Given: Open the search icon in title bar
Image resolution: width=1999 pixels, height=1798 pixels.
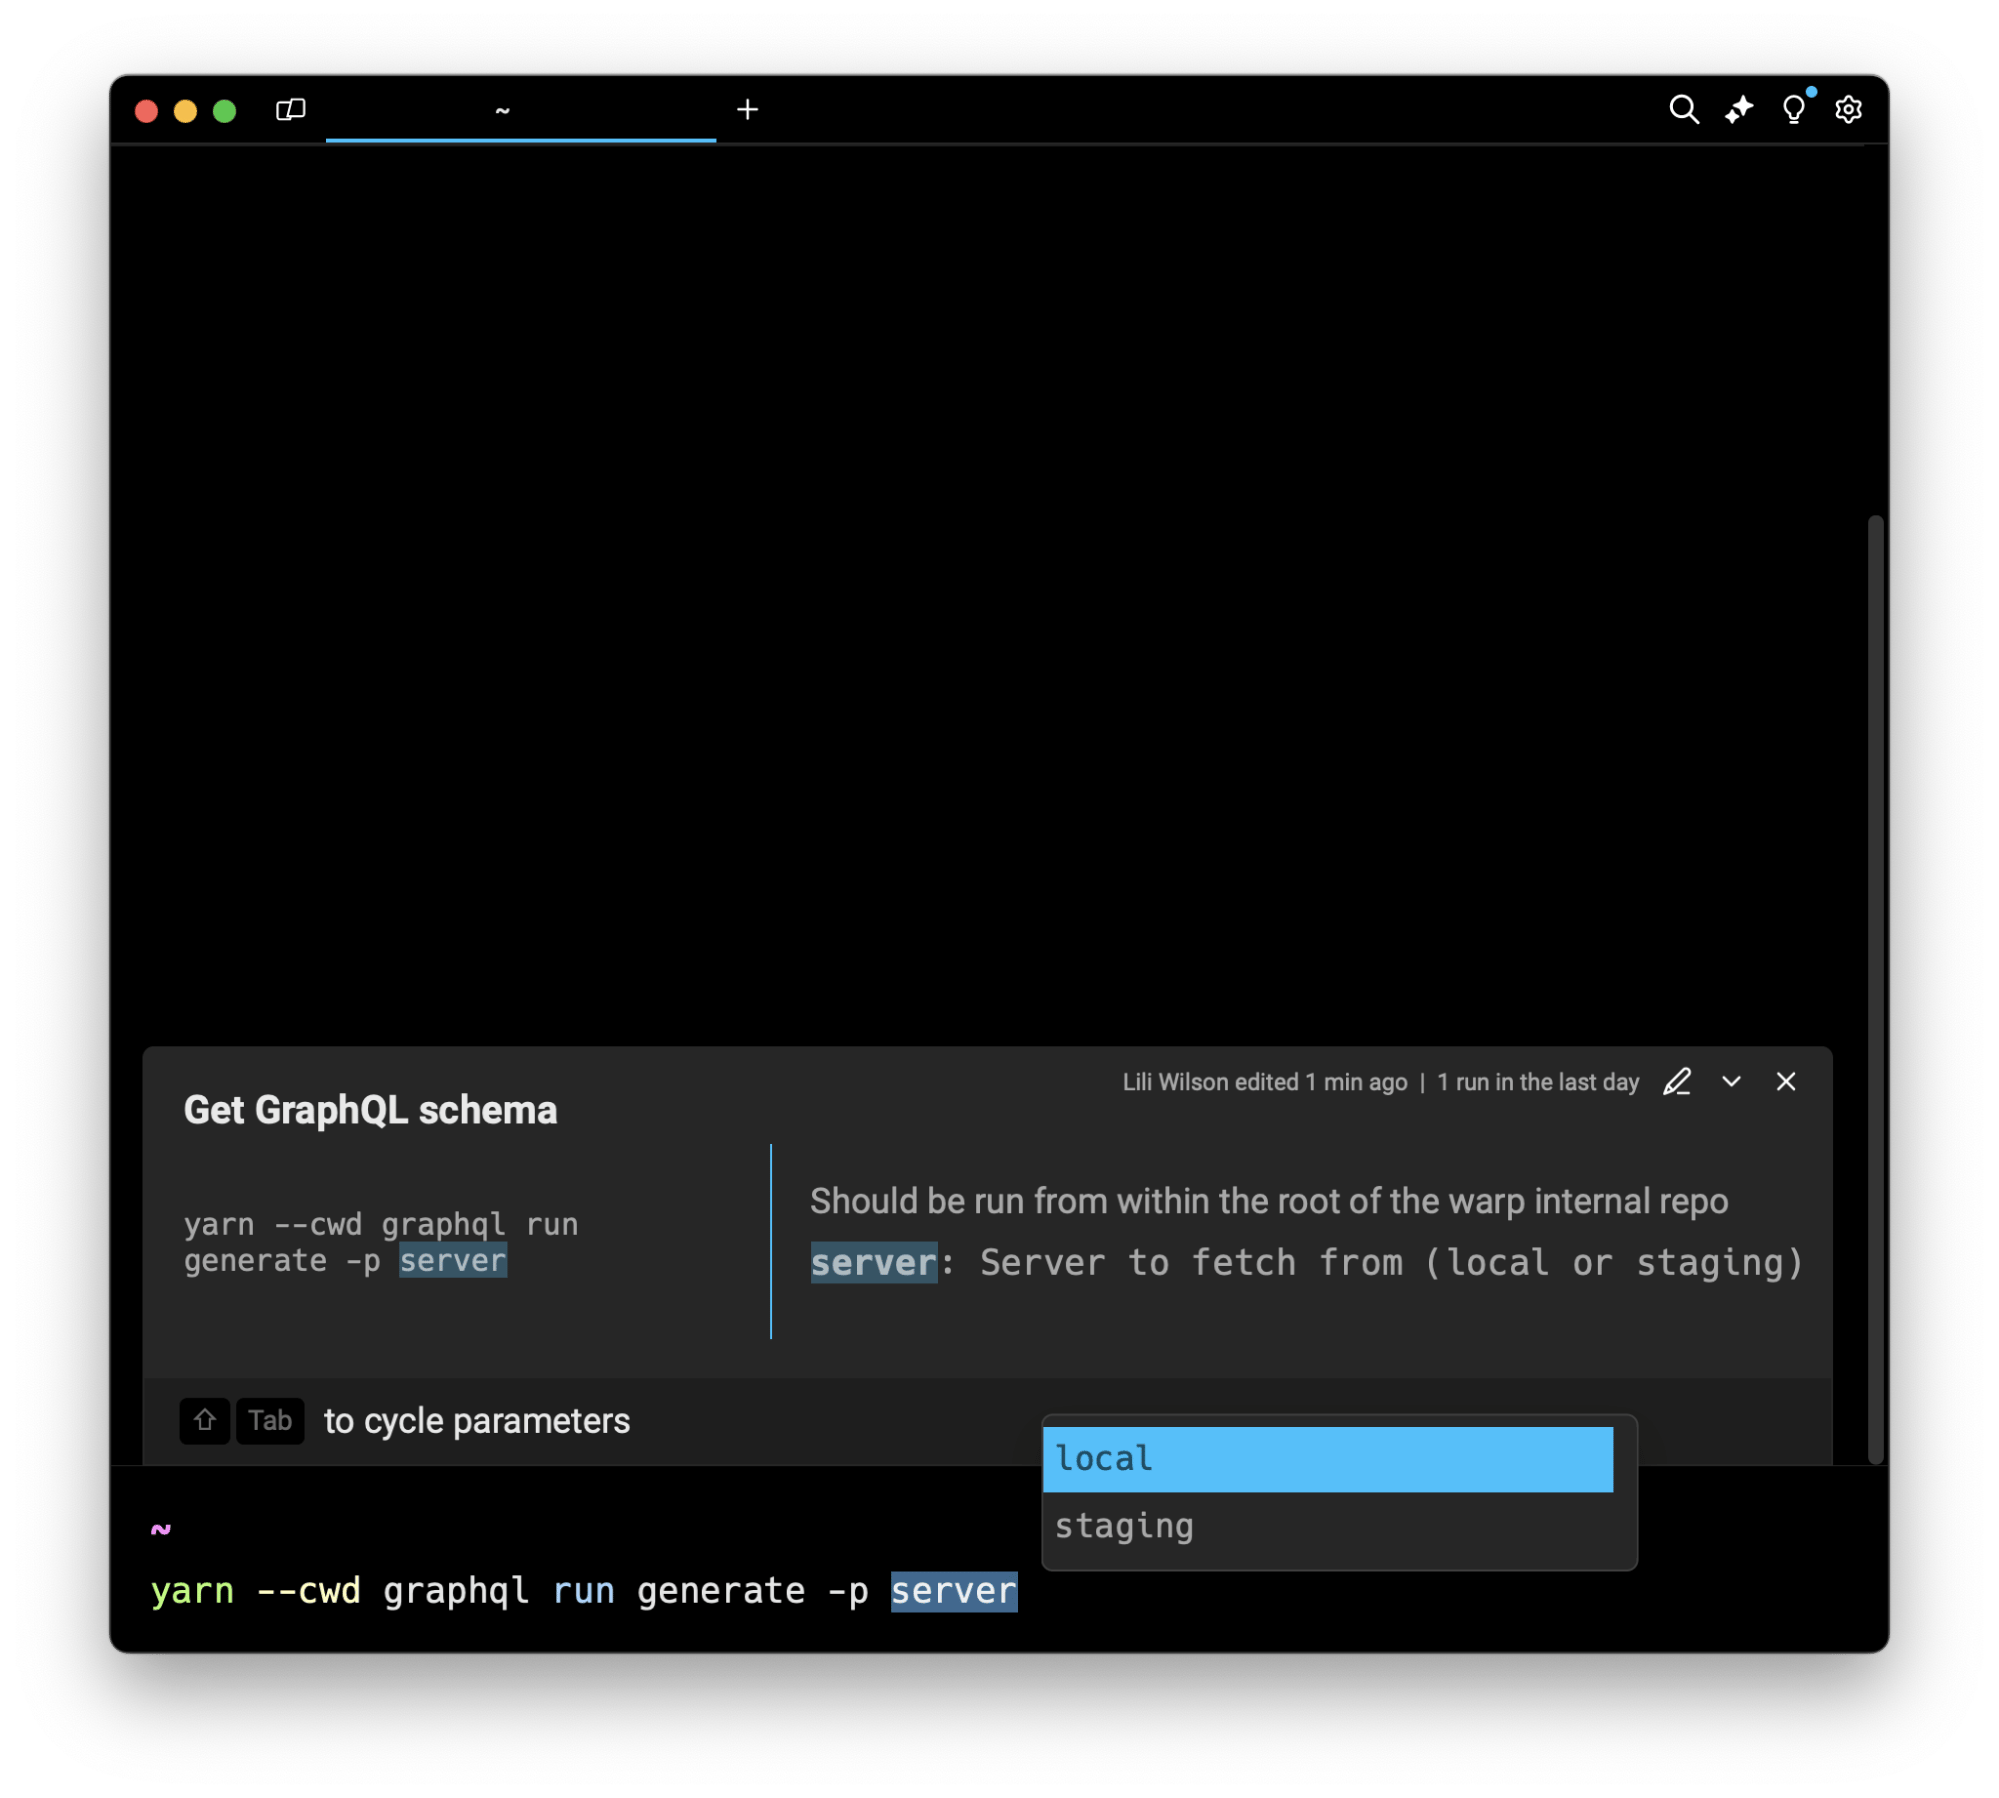Looking at the screenshot, I should point(1684,109).
